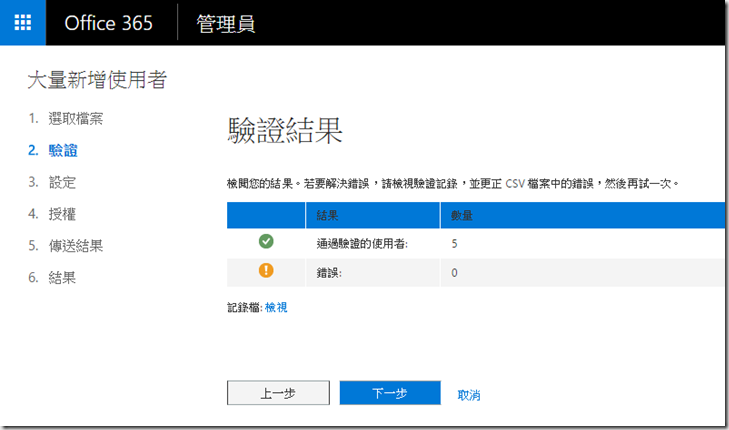Screen dimensions: 729x430
Task: Click the 驗證結果 page heading
Action: click(x=285, y=132)
